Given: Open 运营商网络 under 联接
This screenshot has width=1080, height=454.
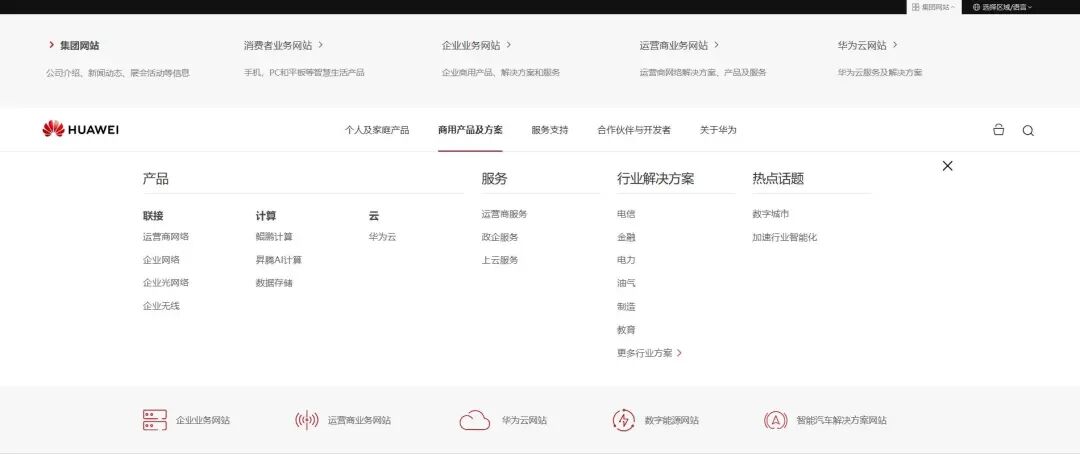Looking at the screenshot, I should (166, 236).
